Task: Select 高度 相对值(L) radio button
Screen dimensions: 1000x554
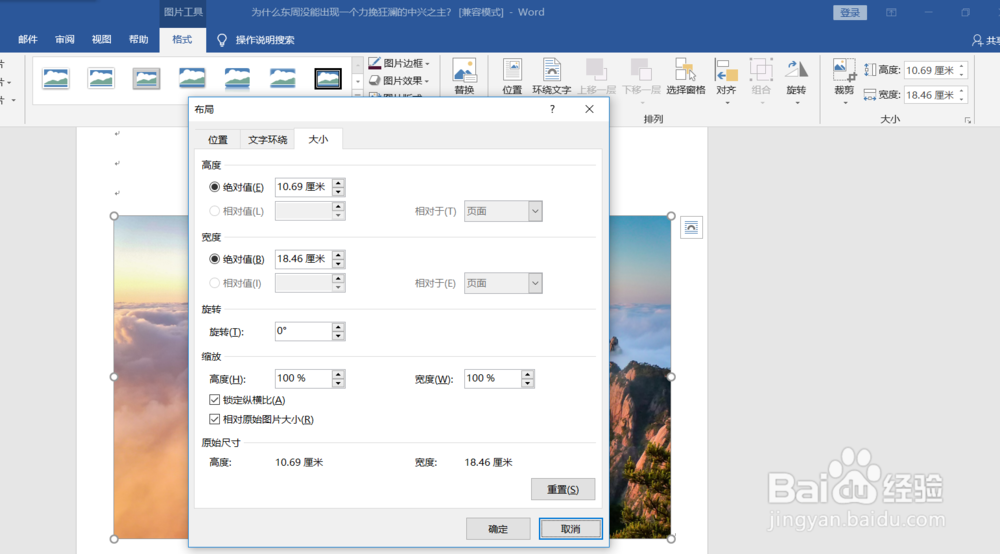Action: (214, 211)
